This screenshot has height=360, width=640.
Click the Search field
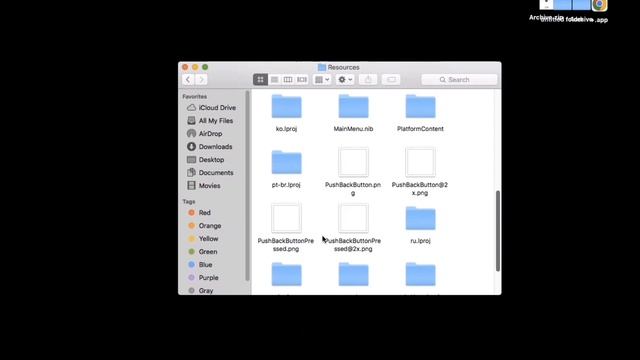tap(459, 80)
